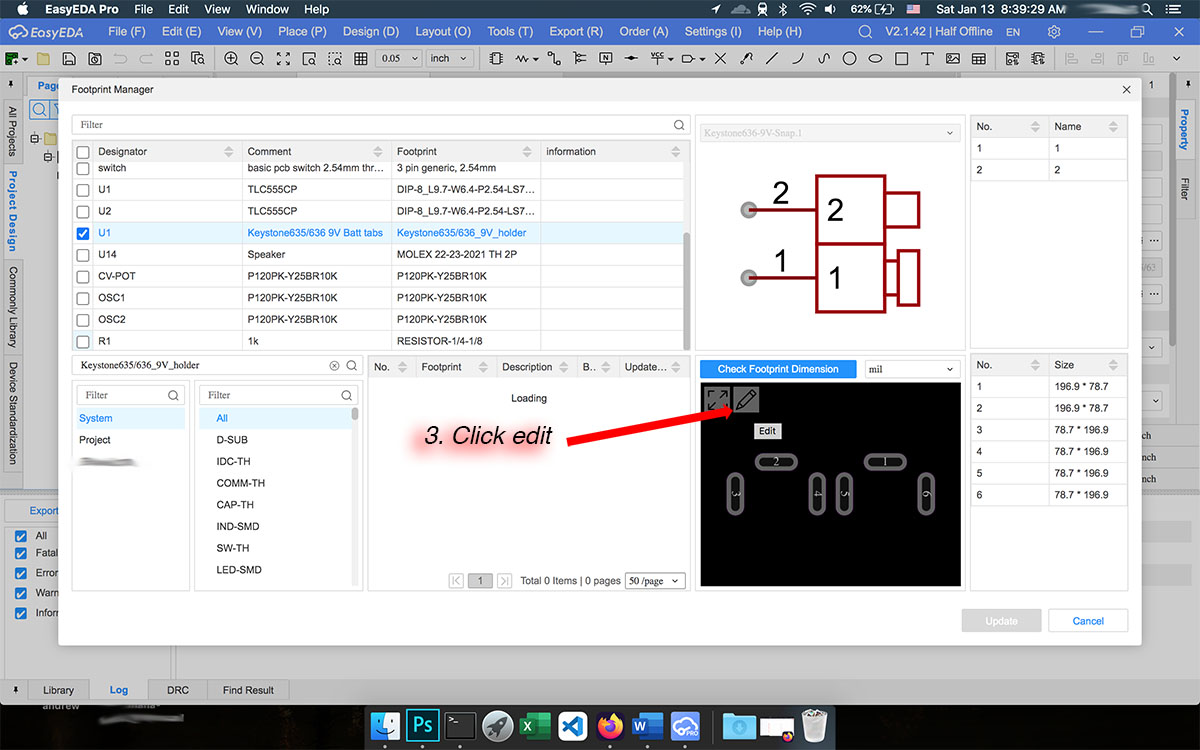
Task: Switch to the Find Result tab
Action: [x=248, y=690]
